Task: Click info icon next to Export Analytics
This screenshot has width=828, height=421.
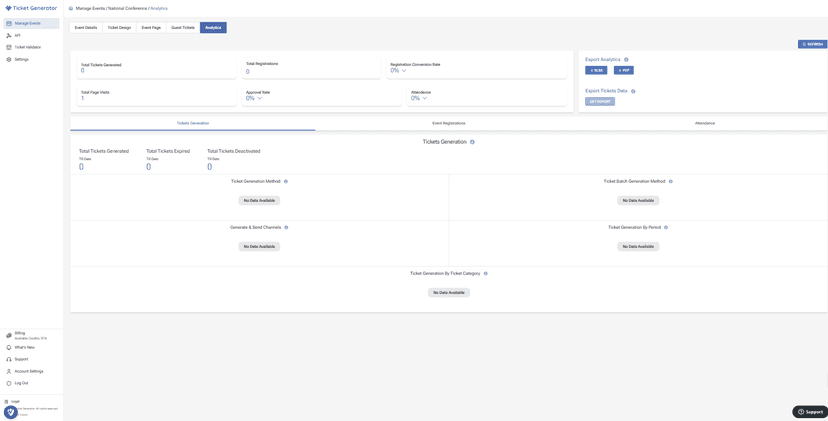Action: [x=626, y=60]
